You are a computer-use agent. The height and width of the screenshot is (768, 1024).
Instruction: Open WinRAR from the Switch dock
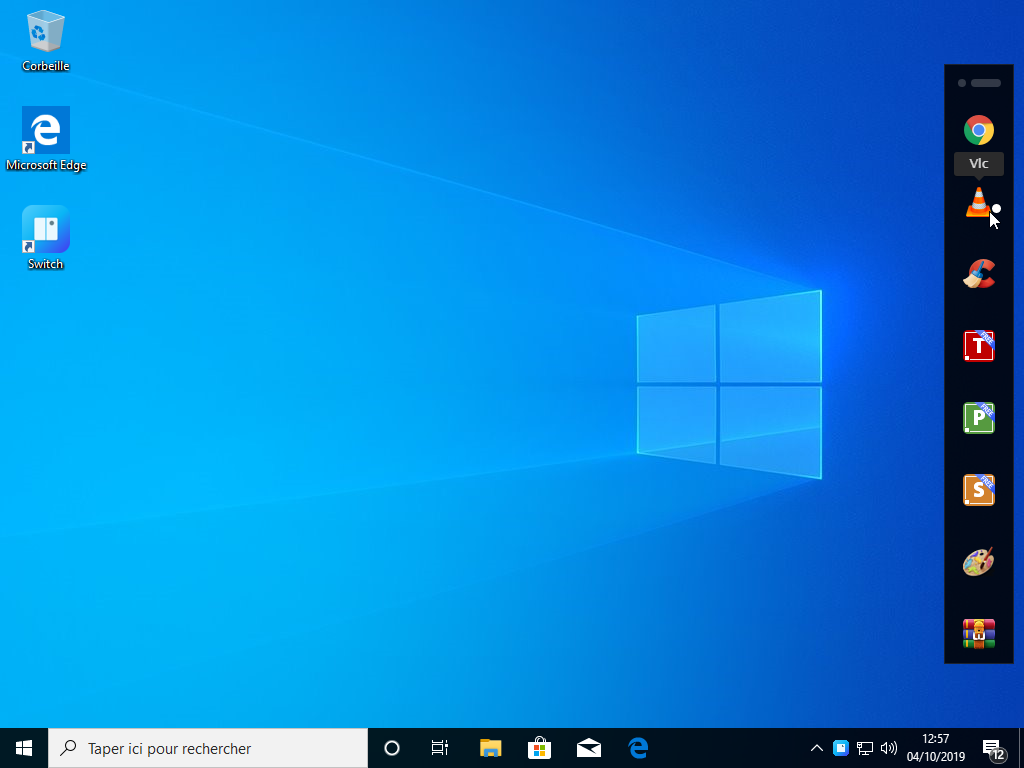click(978, 633)
